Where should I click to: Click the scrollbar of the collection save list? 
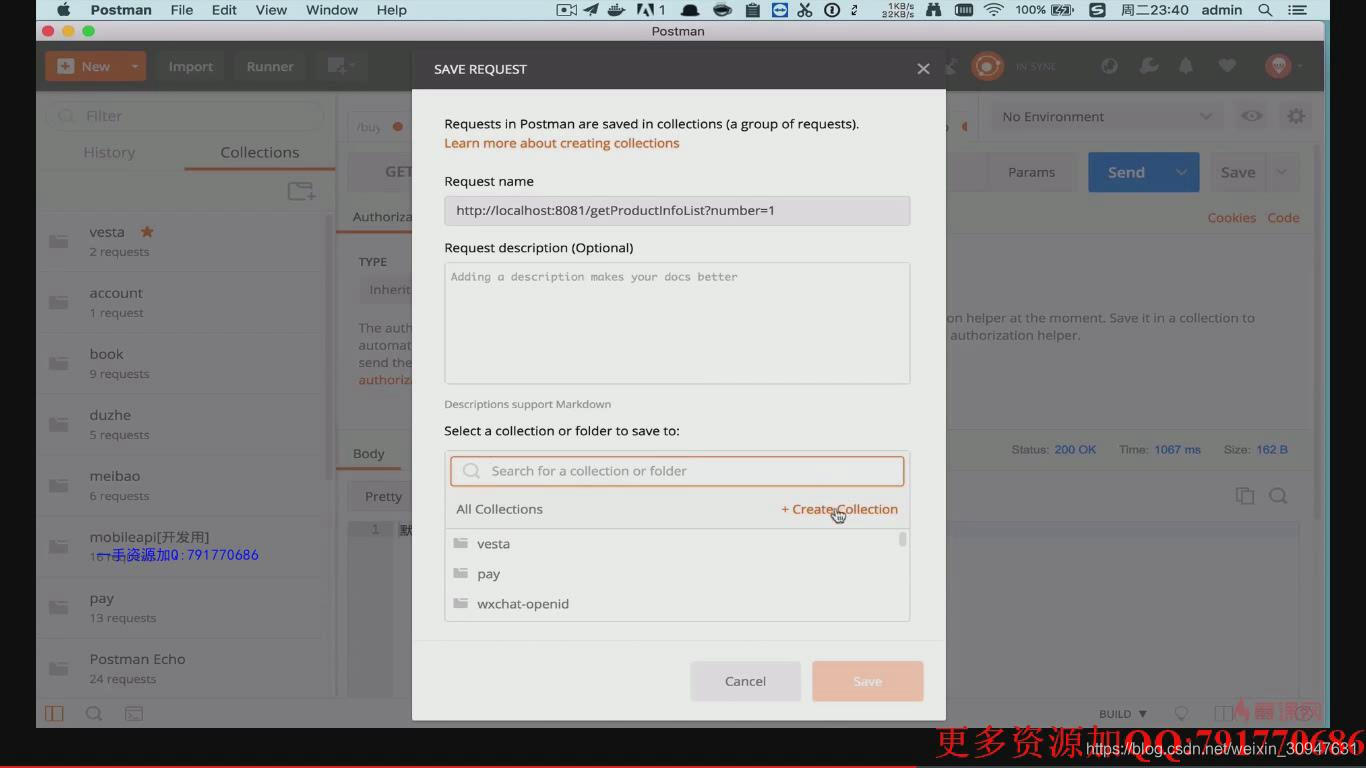click(903, 540)
